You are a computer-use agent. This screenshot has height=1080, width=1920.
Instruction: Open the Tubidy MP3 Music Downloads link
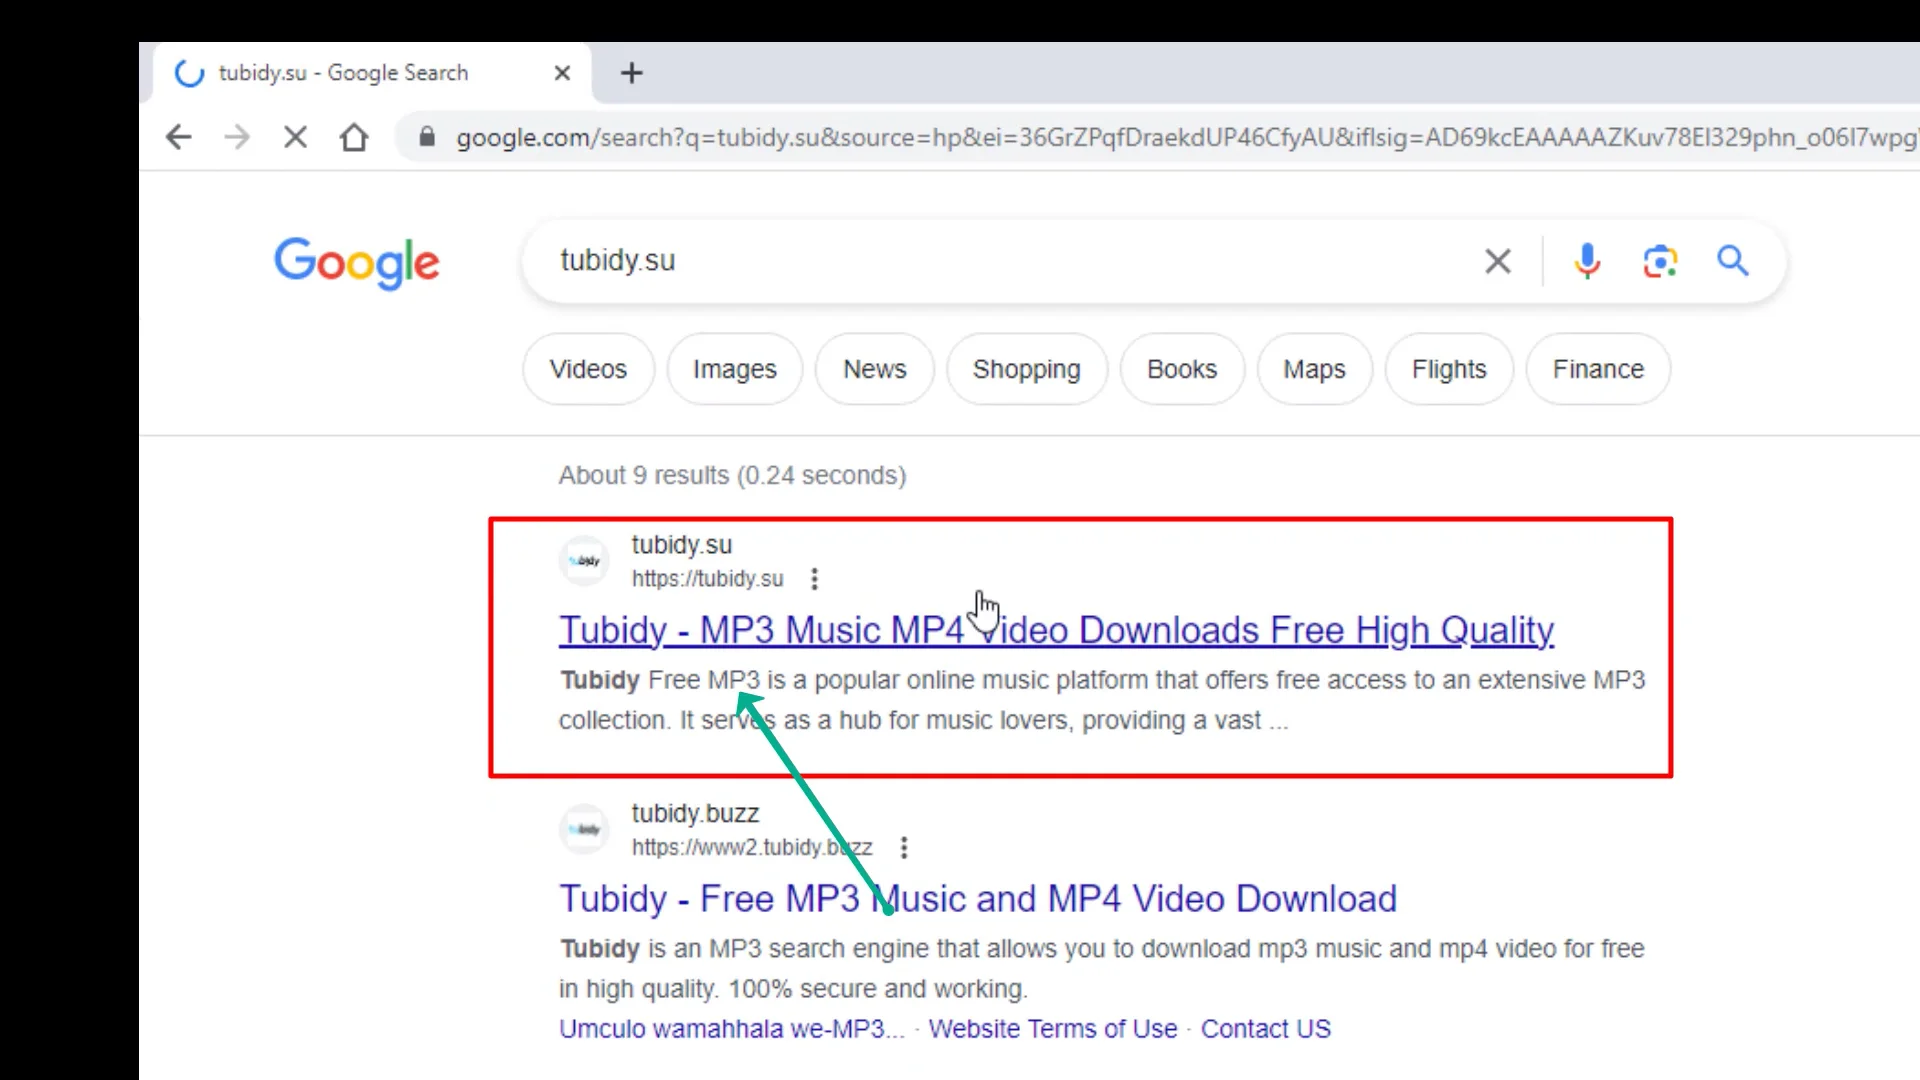tap(1056, 629)
